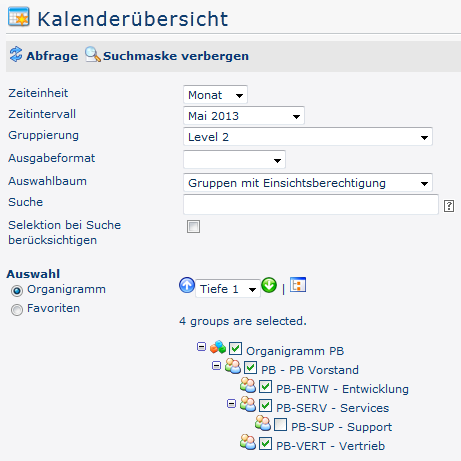
Task: Click the group icon beside PB-SUP - Support
Action: click(x=263, y=424)
